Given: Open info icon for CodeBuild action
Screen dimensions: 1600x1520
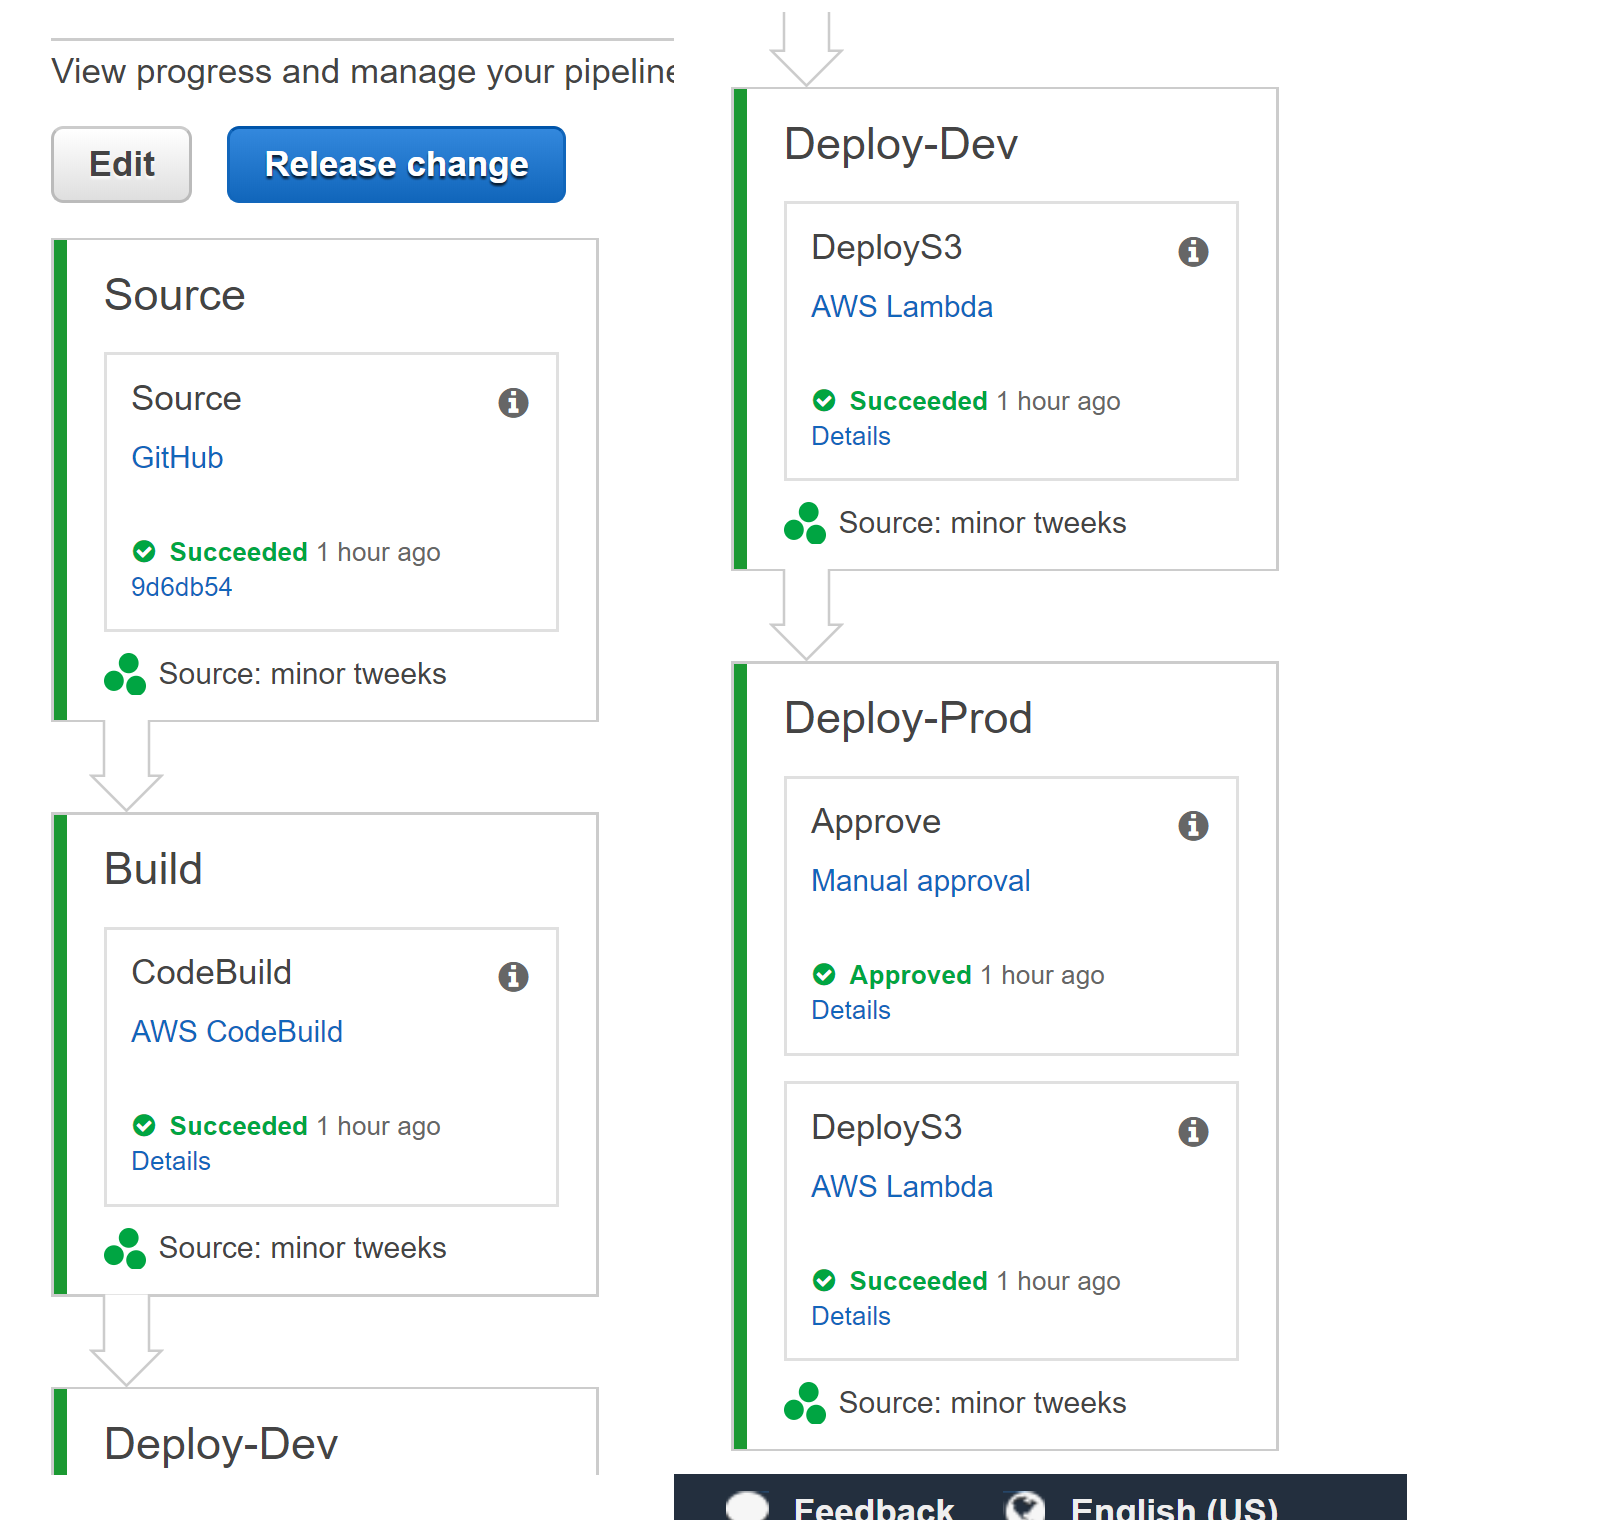Looking at the screenshot, I should coord(513,976).
